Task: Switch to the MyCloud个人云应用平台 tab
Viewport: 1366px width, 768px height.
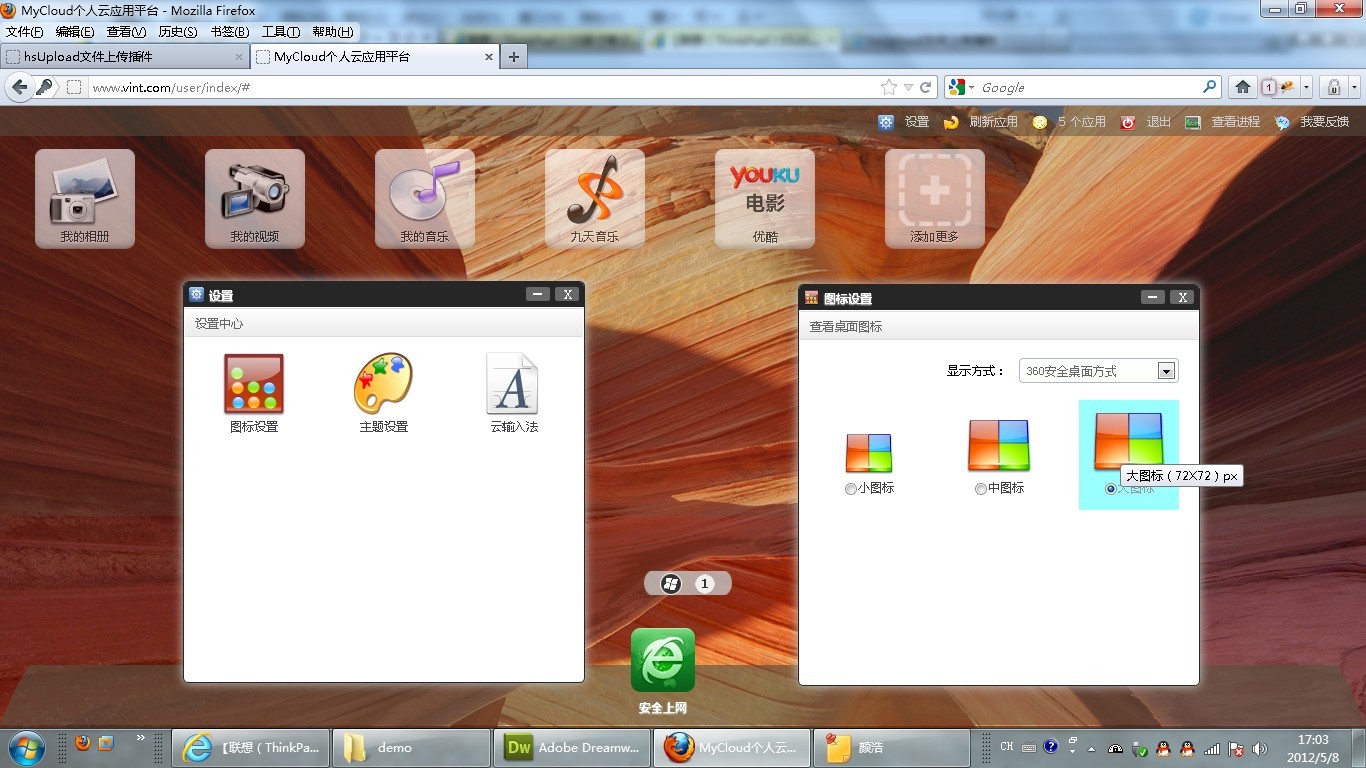Action: pyautogui.click(x=375, y=57)
